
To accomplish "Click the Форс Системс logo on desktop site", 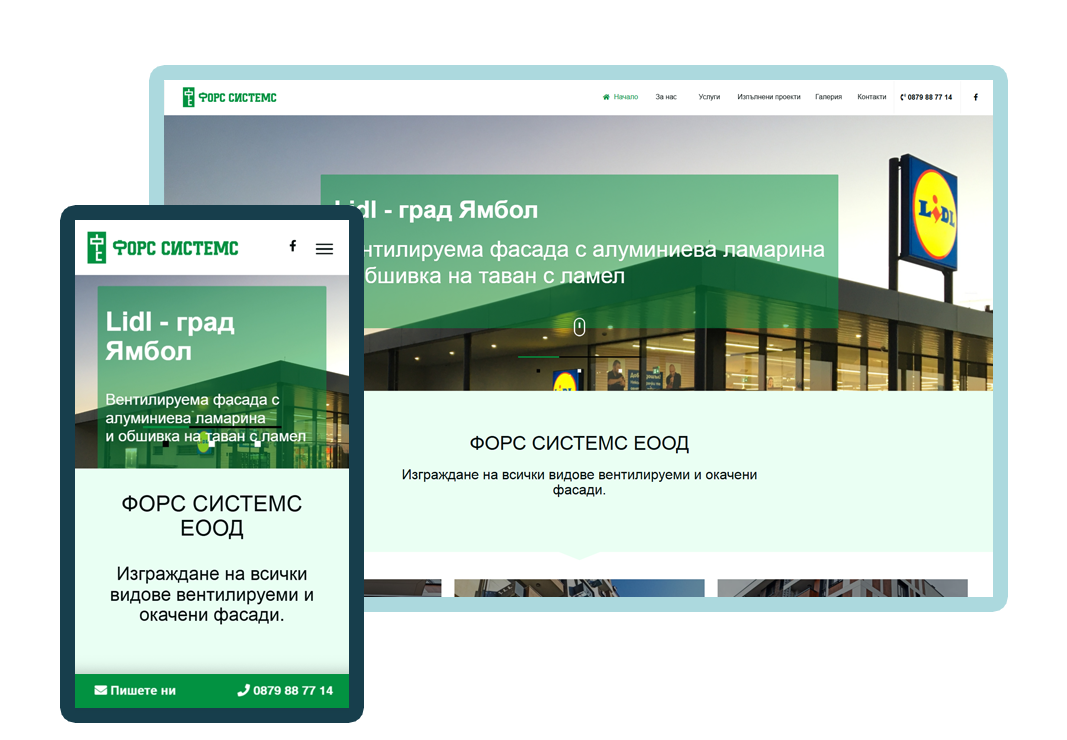I will [229, 97].
